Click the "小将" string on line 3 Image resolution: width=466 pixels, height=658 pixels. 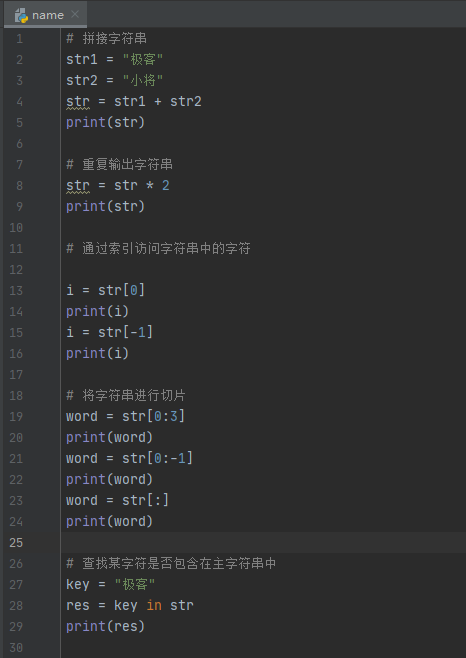[143, 80]
